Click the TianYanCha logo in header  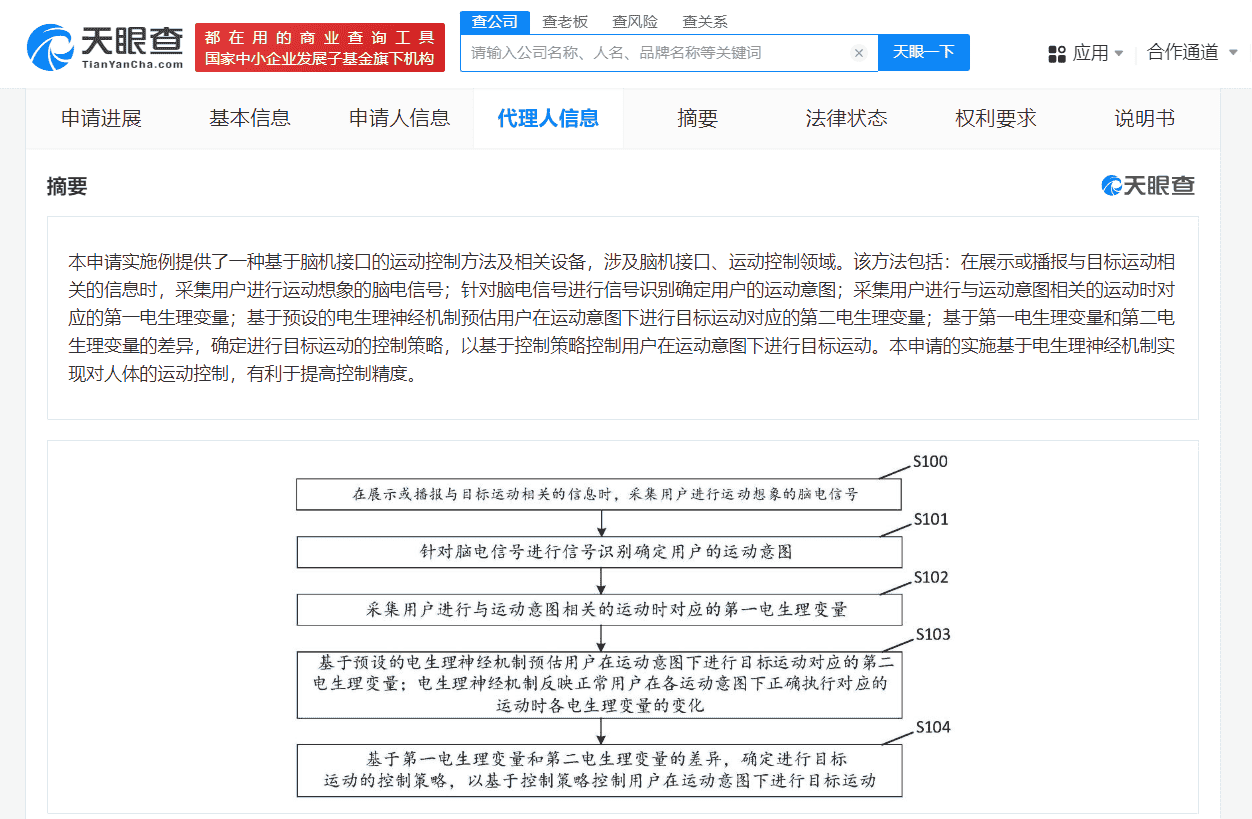[105, 47]
